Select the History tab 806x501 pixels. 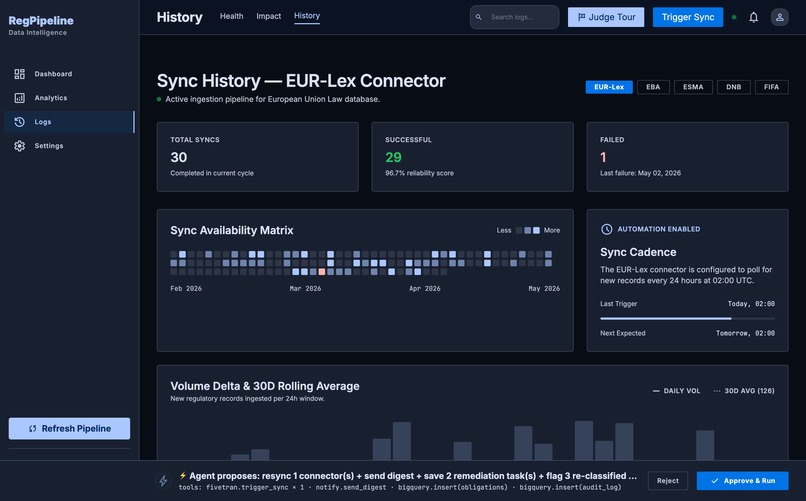point(307,16)
